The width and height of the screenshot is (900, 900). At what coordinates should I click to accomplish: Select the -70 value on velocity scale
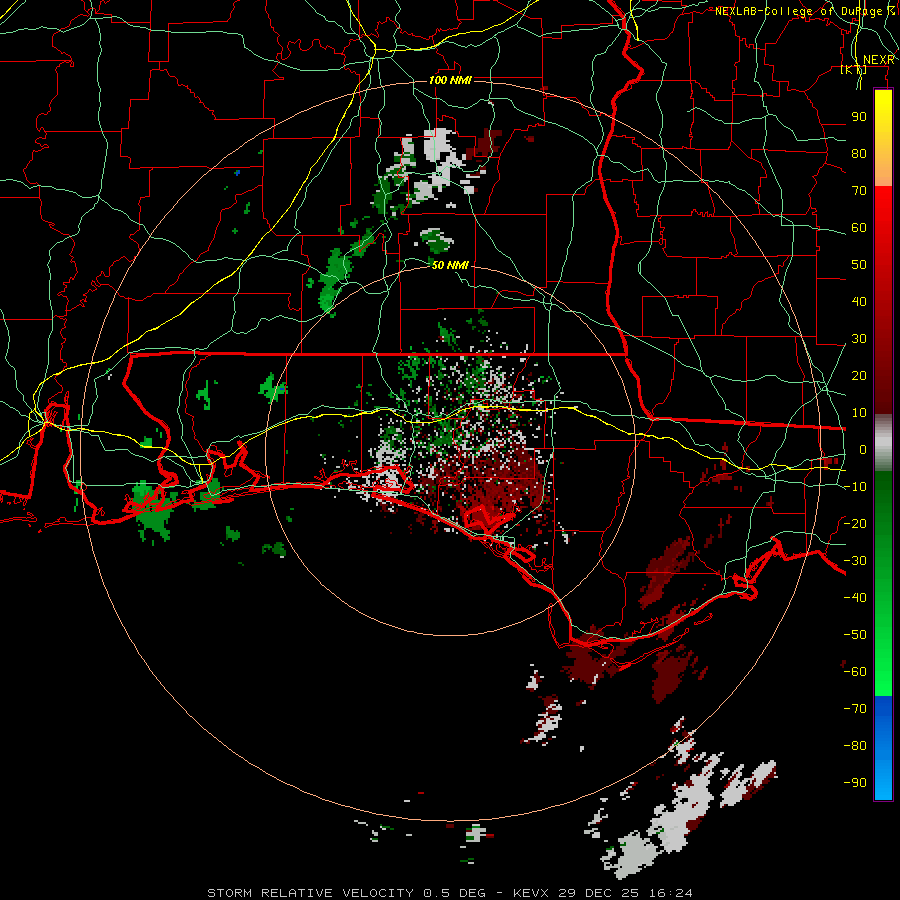tap(855, 708)
